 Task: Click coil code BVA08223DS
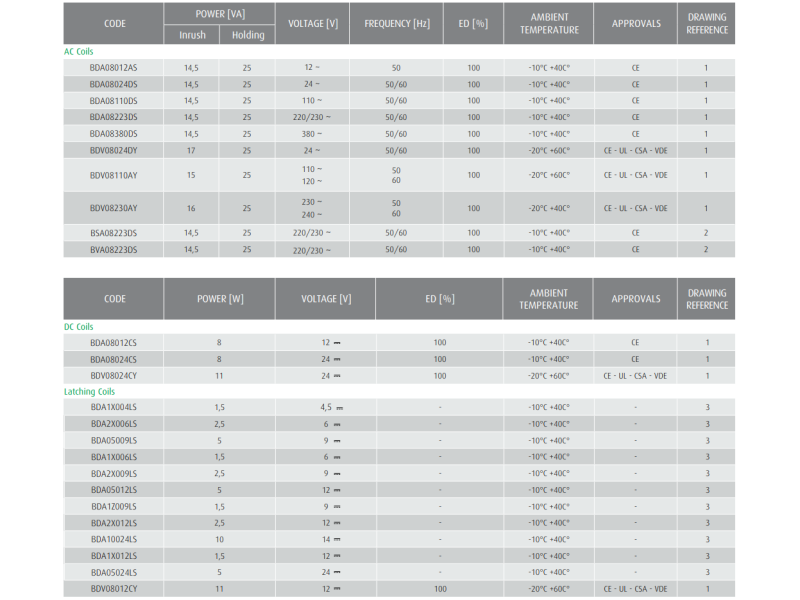114,249
